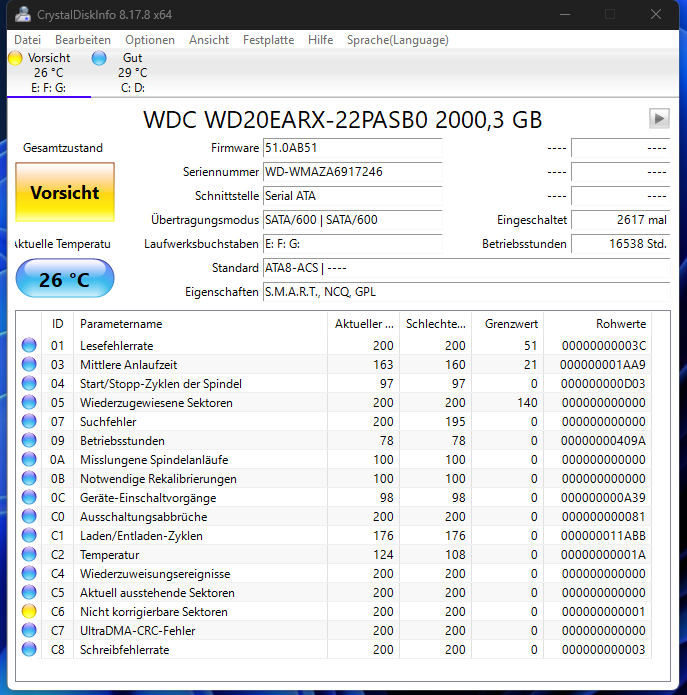Click status dot for Wiederzuweisungsereignisse
Viewport: 687px width, 695px height.
coord(29,574)
